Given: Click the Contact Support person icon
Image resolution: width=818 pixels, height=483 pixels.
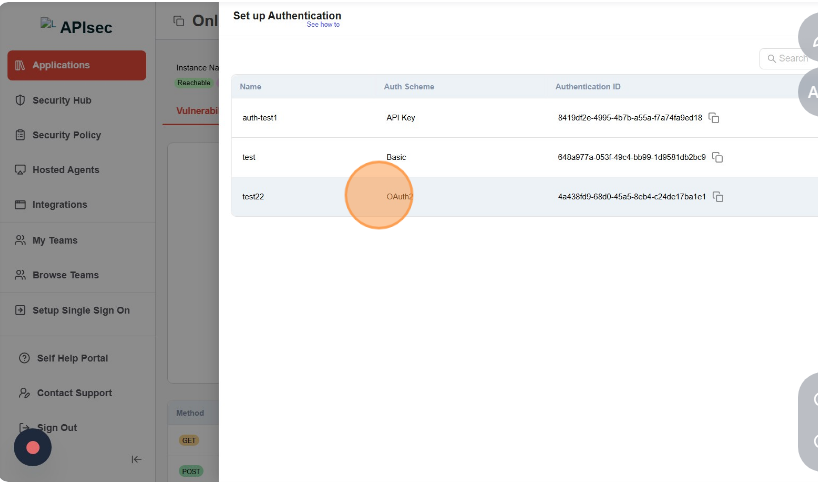Looking at the screenshot, I should (x=24, y=393).
